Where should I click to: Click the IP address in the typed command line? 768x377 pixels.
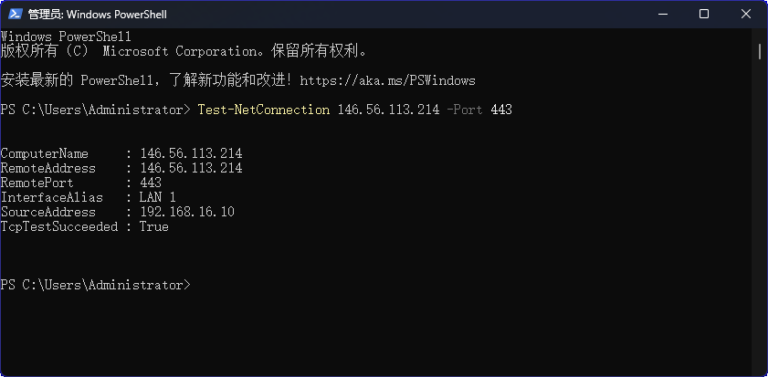(x=388, y=110)
